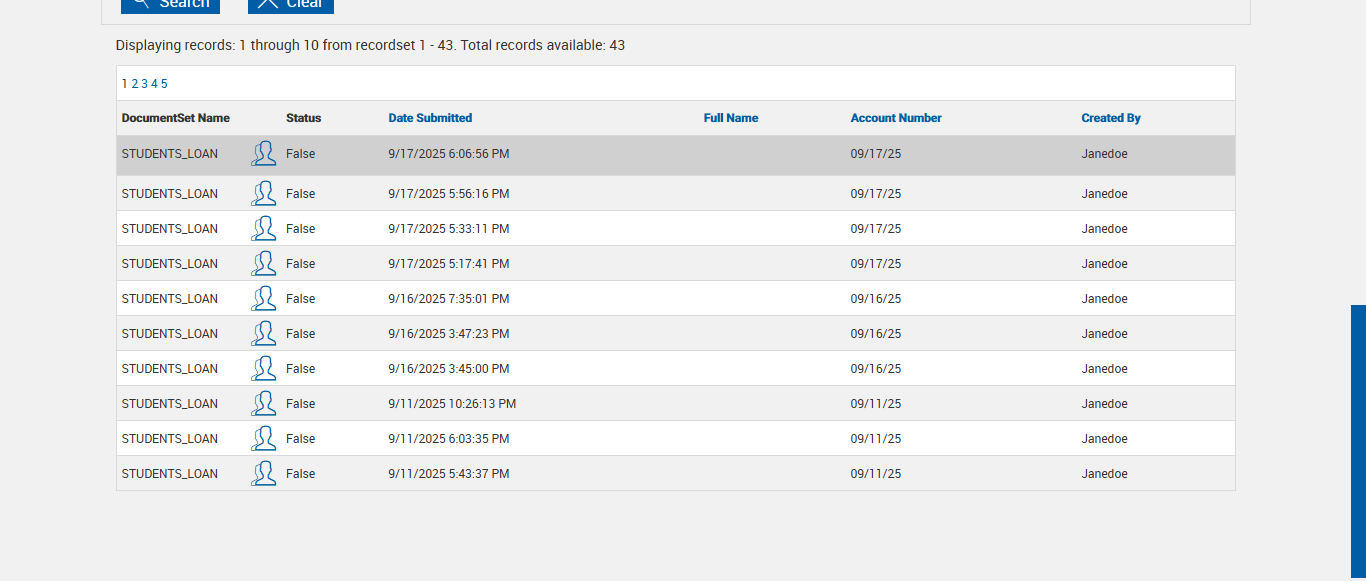Open the person icon for the 10:26:13 PM row
Screen dimensions: 1366x581
pyautogui.click(x=264, y=404)
